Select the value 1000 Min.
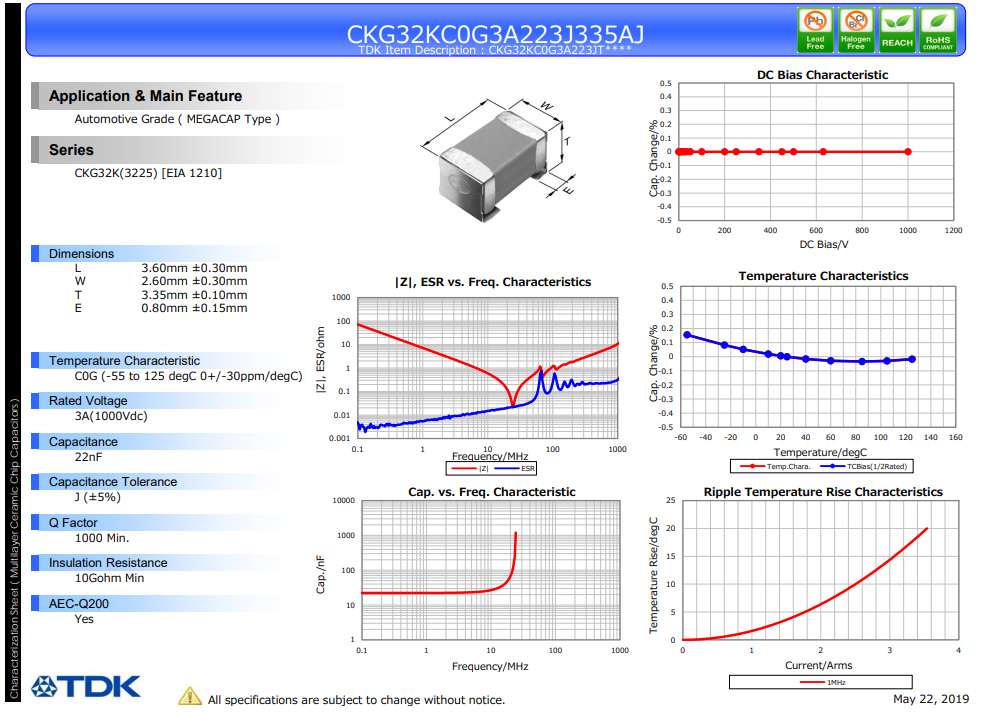 pos(102,538)
